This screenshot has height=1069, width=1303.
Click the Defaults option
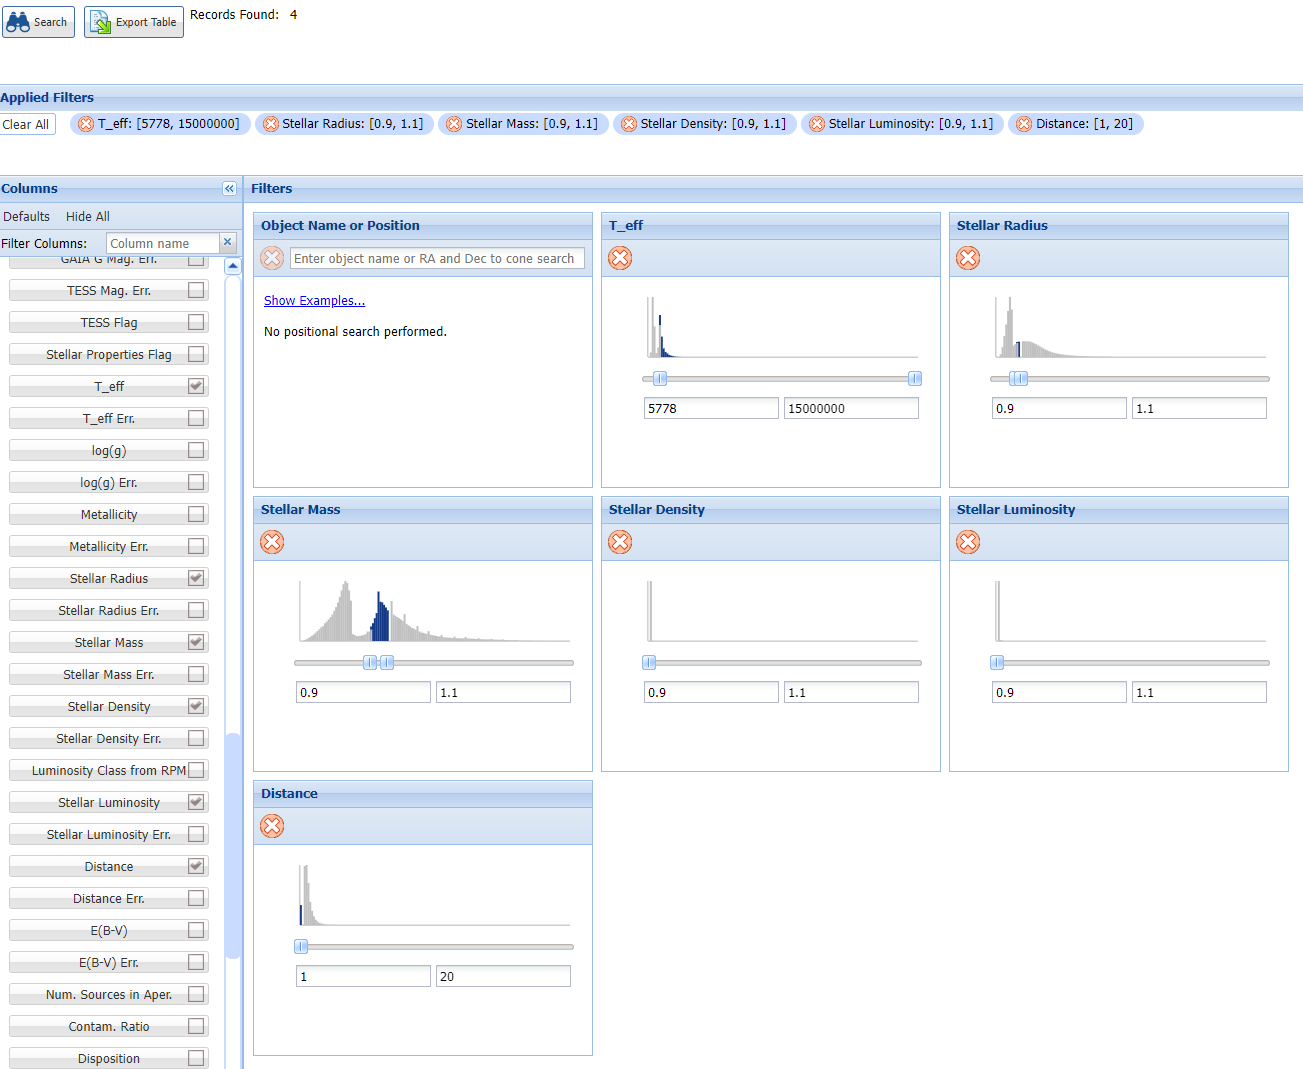tap(27, 216)
